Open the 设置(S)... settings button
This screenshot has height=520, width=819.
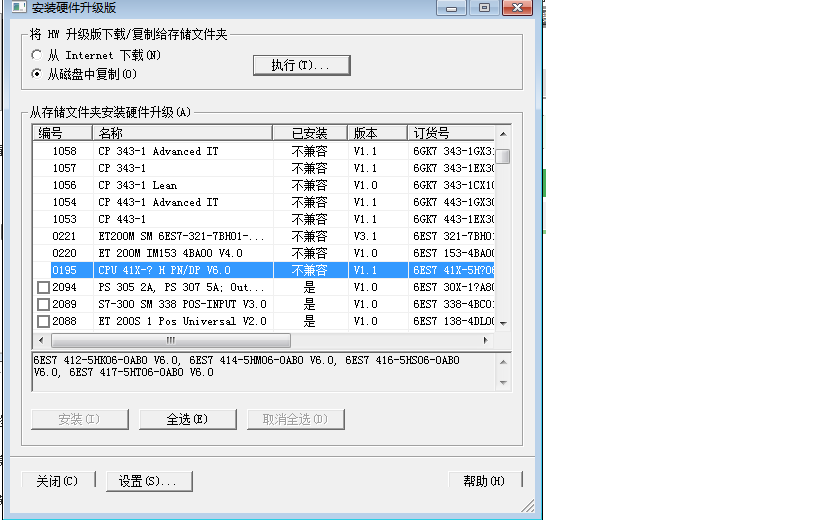coord(149,481)
